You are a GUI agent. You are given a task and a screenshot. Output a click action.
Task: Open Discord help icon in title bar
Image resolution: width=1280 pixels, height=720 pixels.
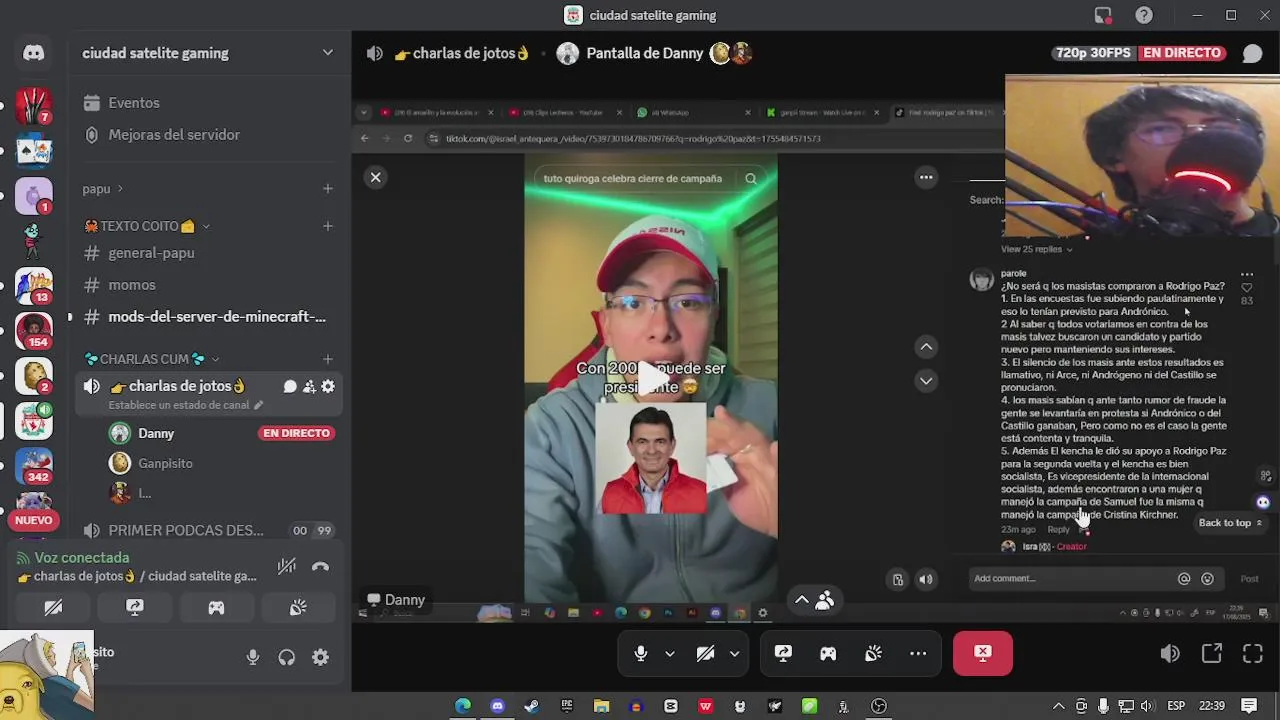(1144, 15)
